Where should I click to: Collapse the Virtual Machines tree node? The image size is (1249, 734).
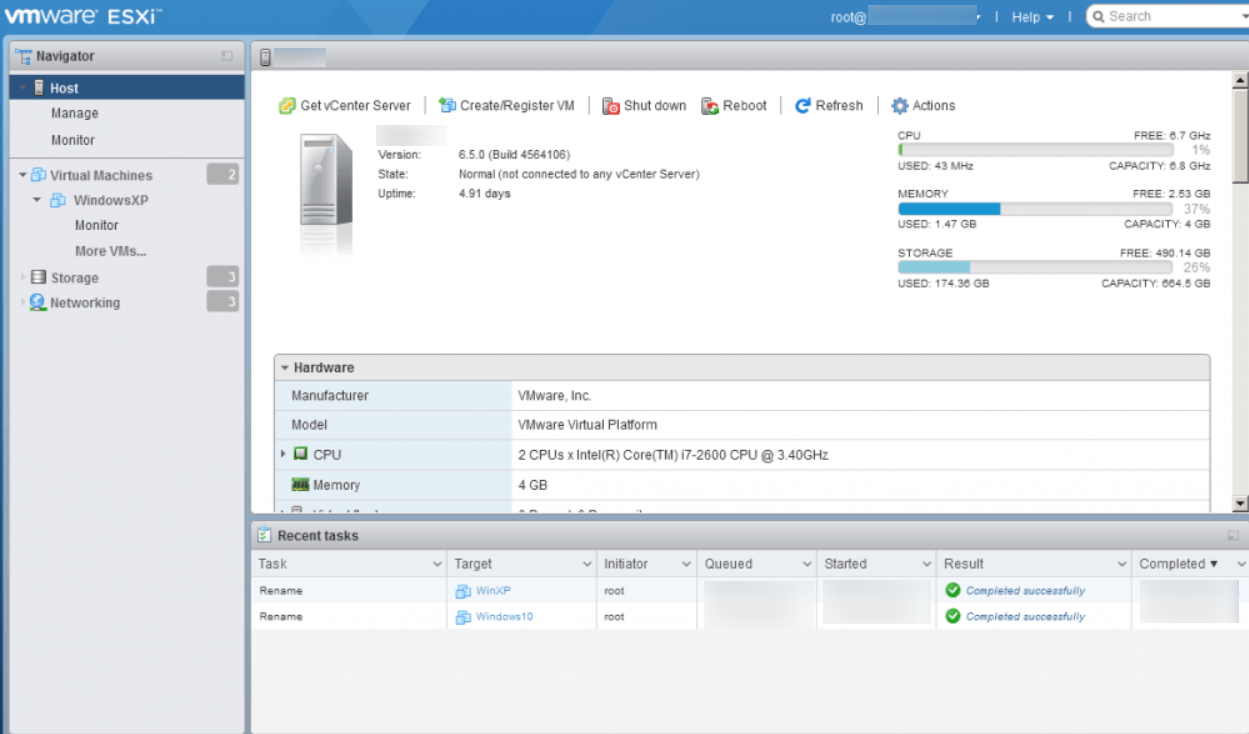click(x=23, y=175)
